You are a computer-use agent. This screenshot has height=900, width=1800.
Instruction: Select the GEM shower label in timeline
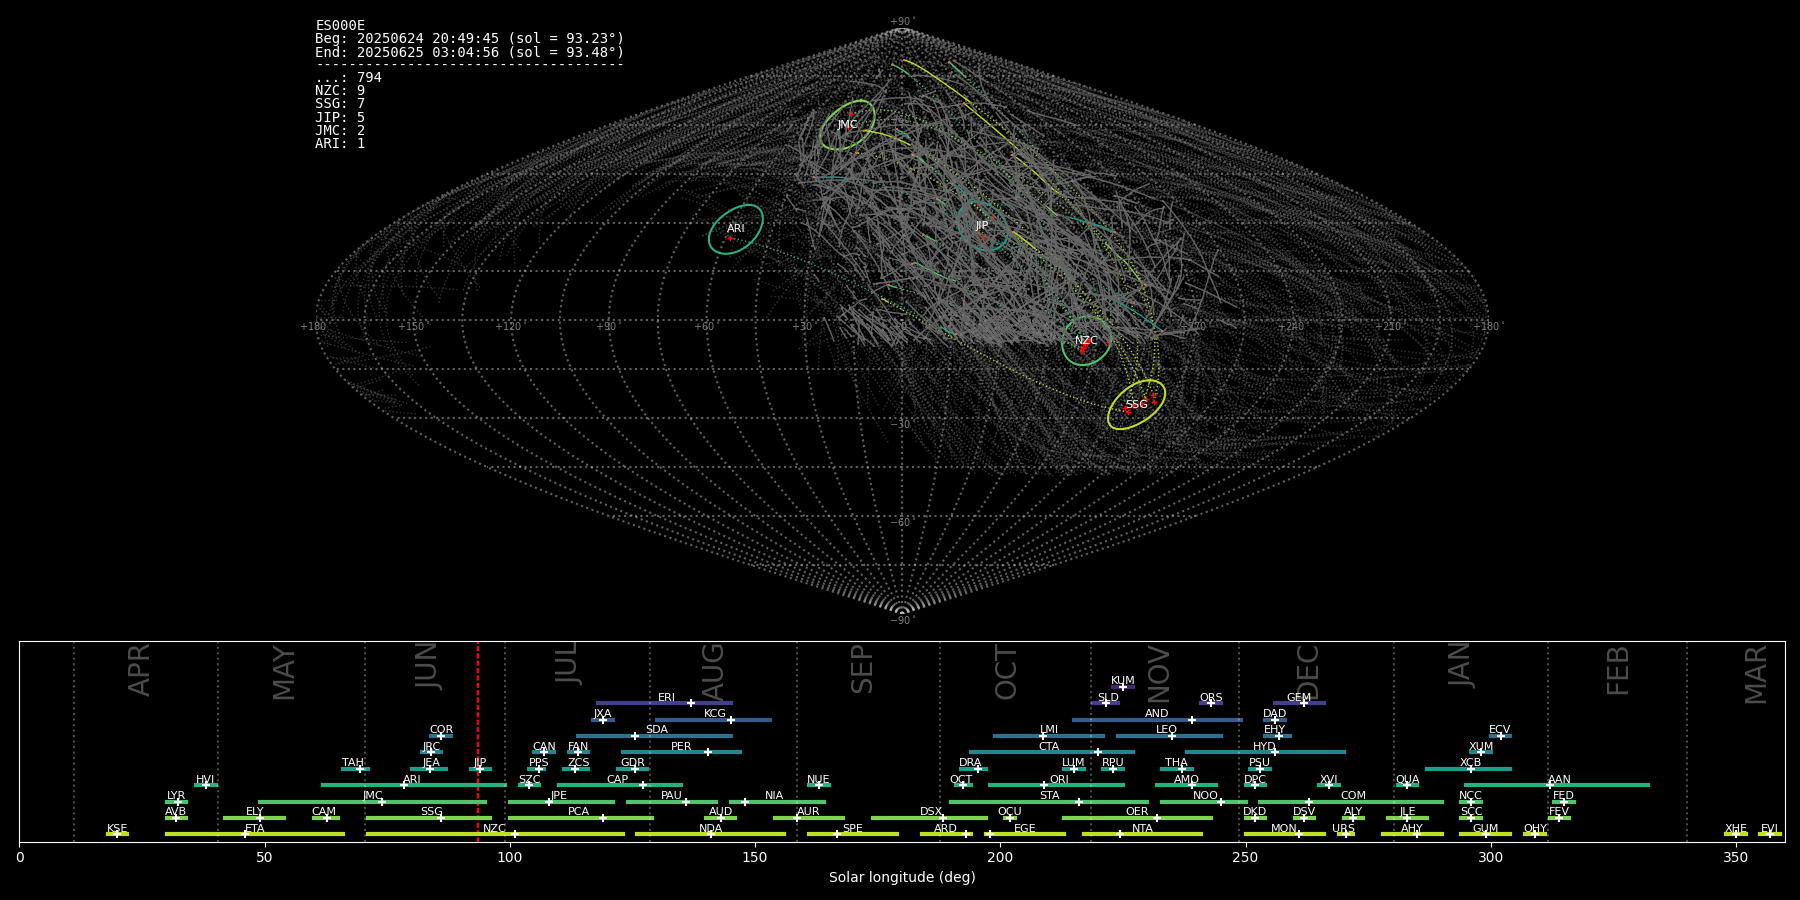(x=1299, y=698)
